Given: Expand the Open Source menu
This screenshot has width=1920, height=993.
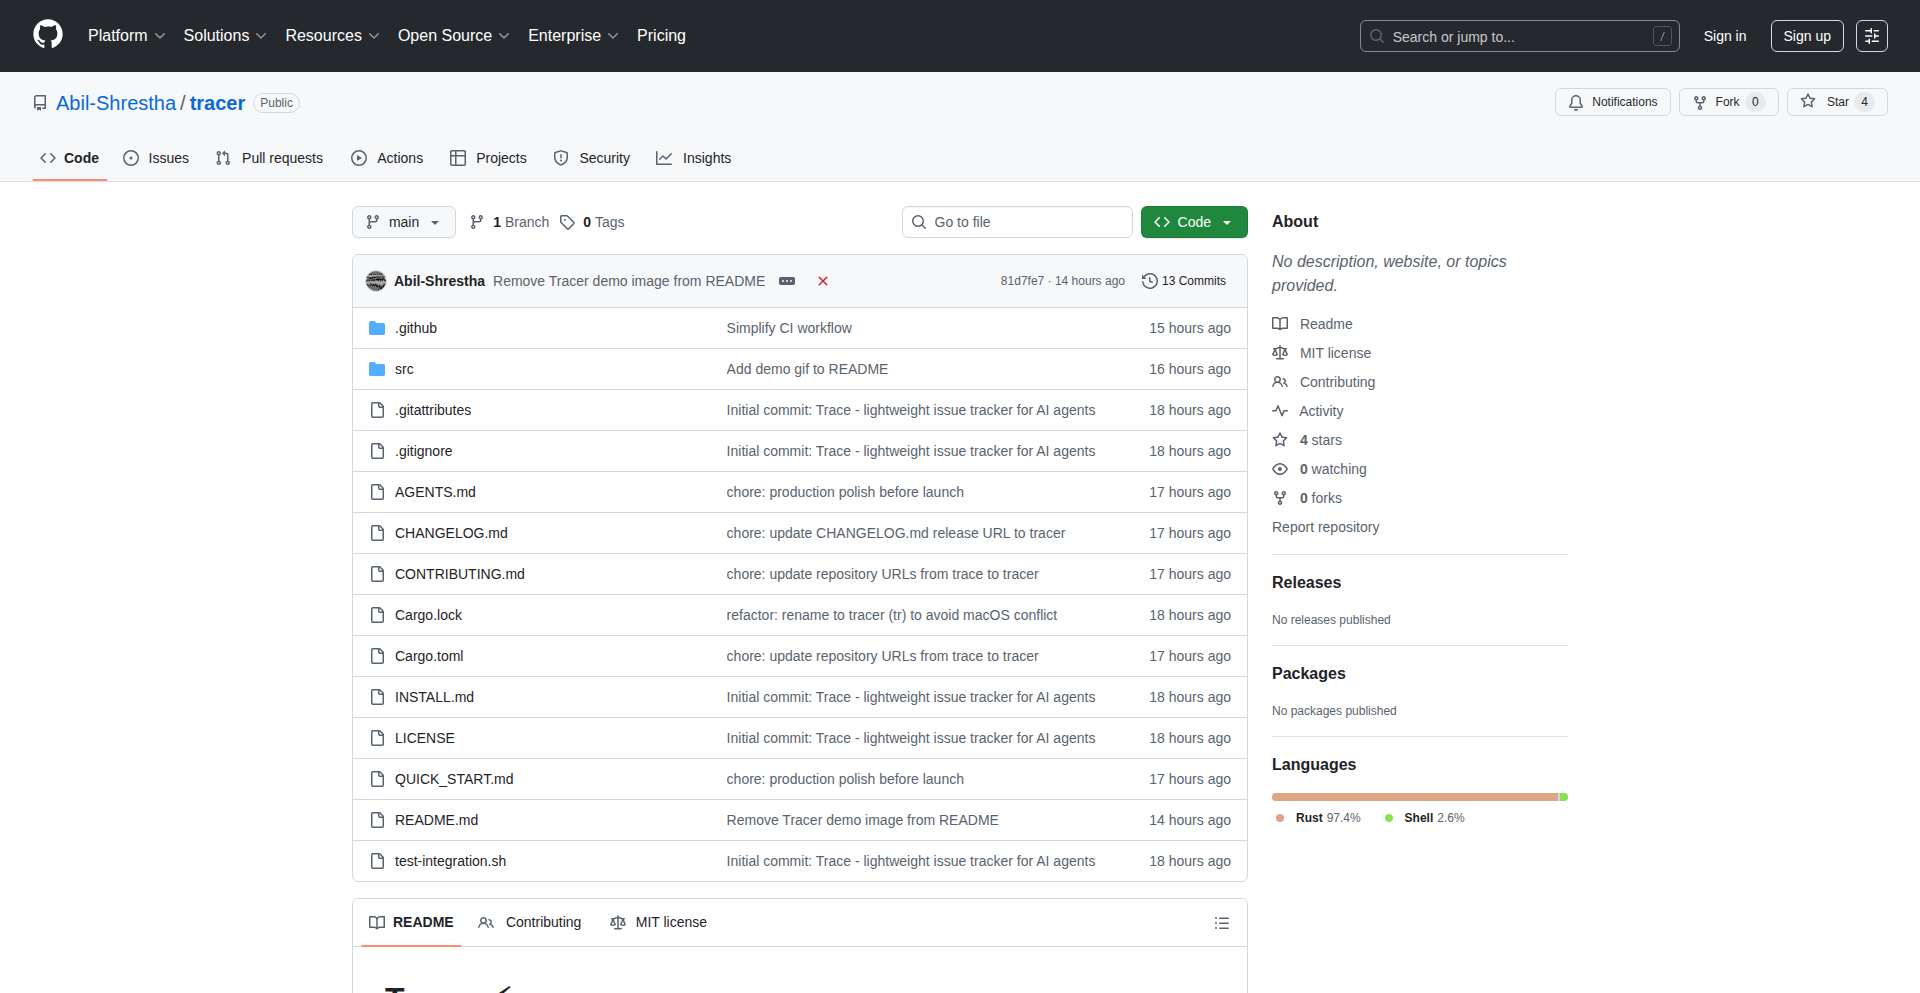Looking at the screenshot, I should [454, 36].
